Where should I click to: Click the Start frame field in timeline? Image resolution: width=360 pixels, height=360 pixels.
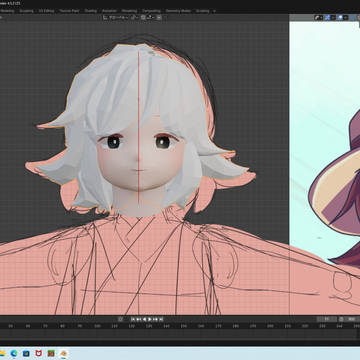click(x=351, y=319)
